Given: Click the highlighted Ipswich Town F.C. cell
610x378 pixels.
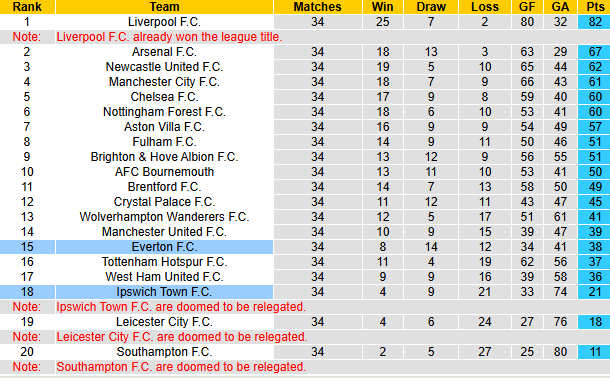Looking at the screenshot, I should 164,292.
